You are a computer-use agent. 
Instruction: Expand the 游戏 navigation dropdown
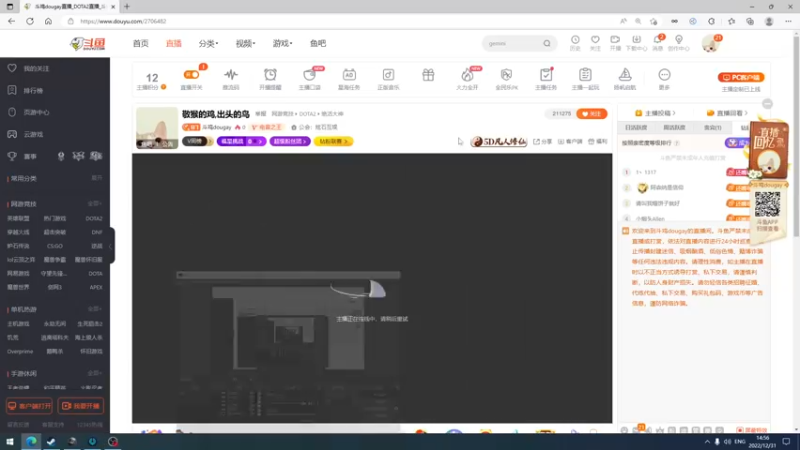click(x=282, y=43)
